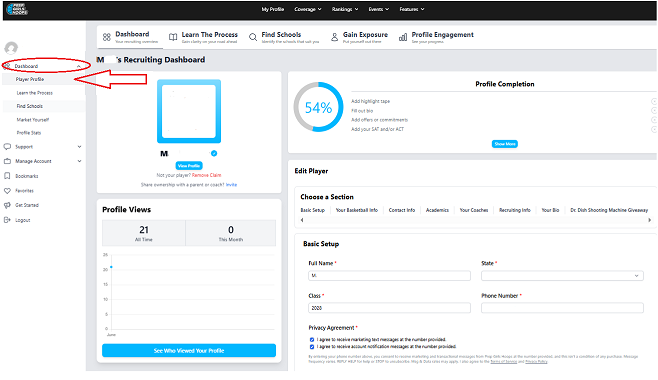Expand the Support sidebar menu chevron
The image size is (658, 380).
point(79,147)
